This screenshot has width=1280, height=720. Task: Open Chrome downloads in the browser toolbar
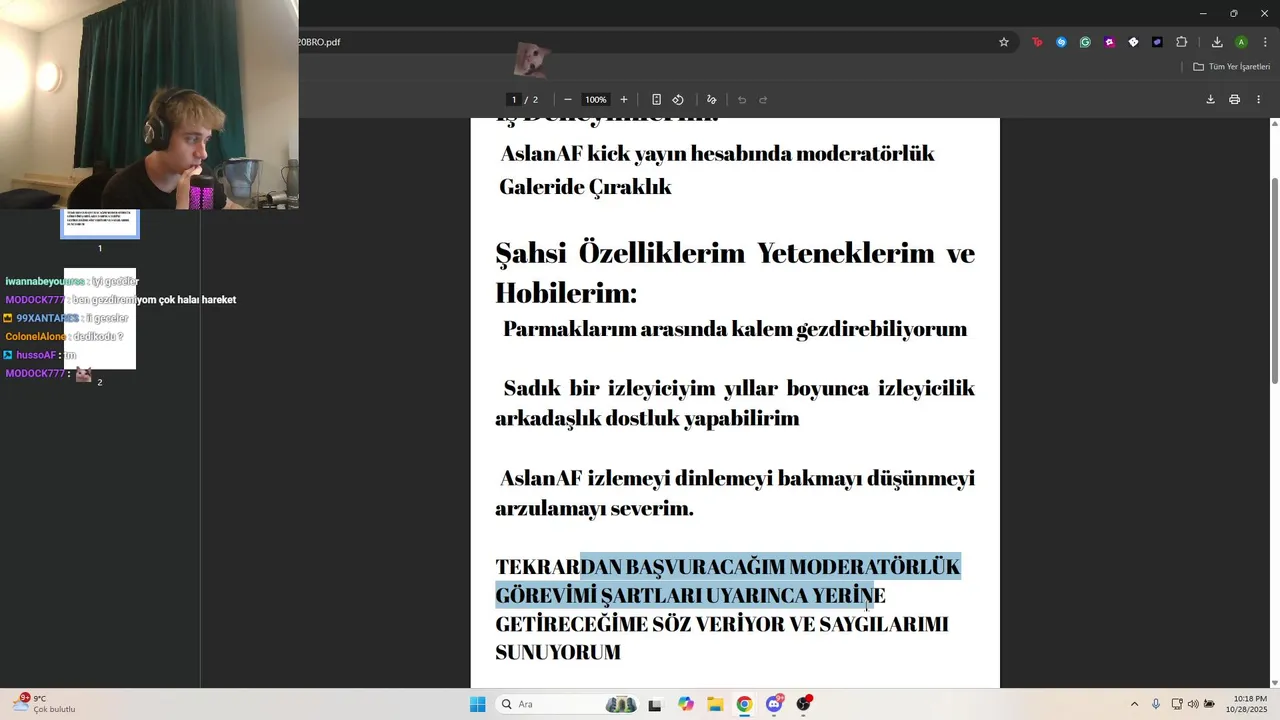tap(1217, 42)
